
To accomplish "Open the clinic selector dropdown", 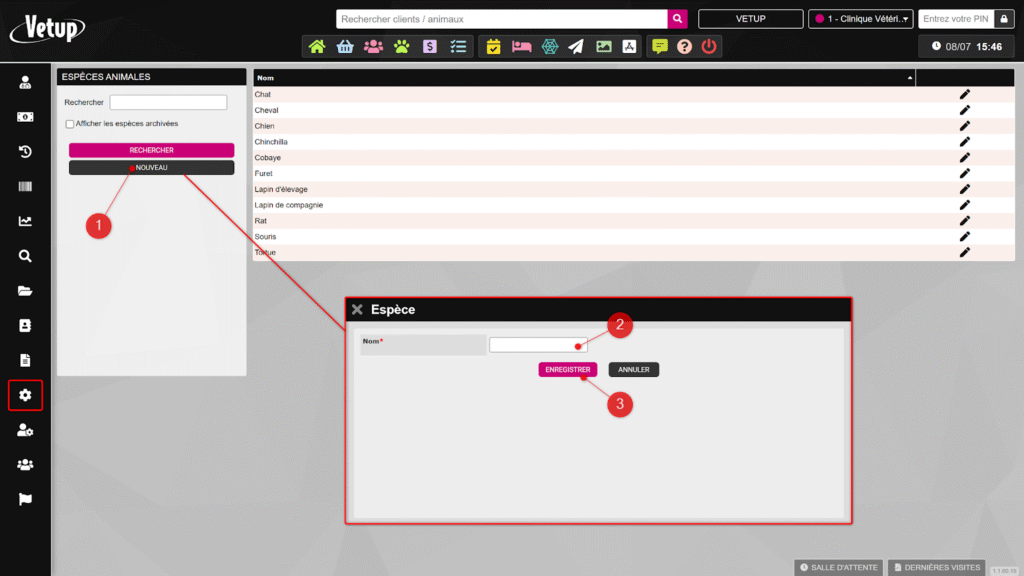I will (860, 19).
